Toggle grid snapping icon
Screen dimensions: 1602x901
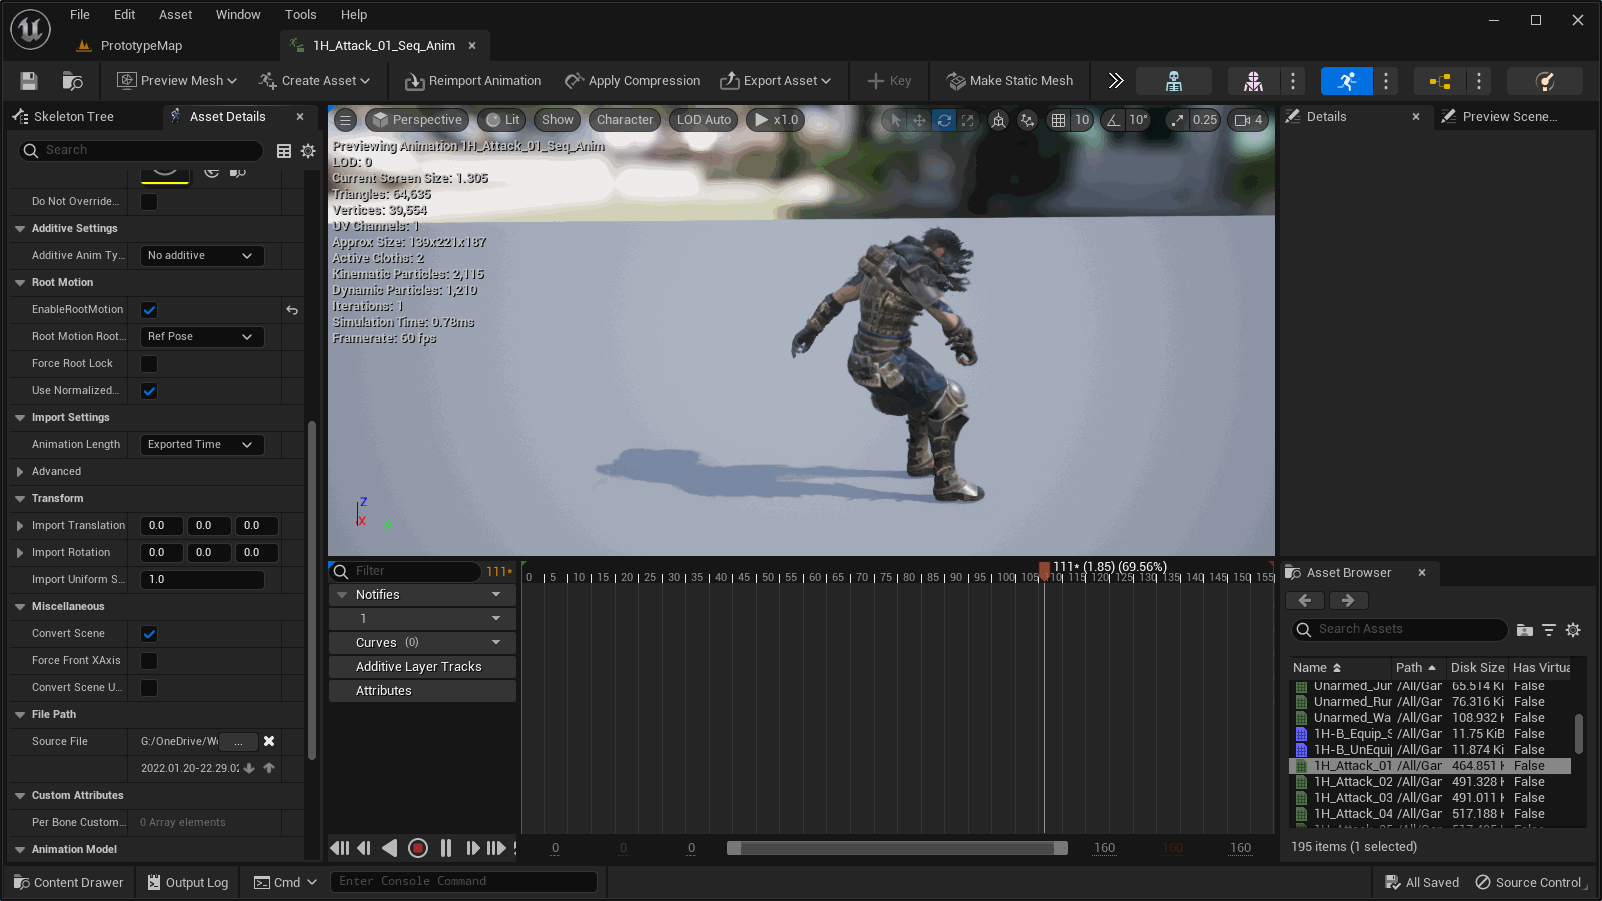[x=1058, y=120]
